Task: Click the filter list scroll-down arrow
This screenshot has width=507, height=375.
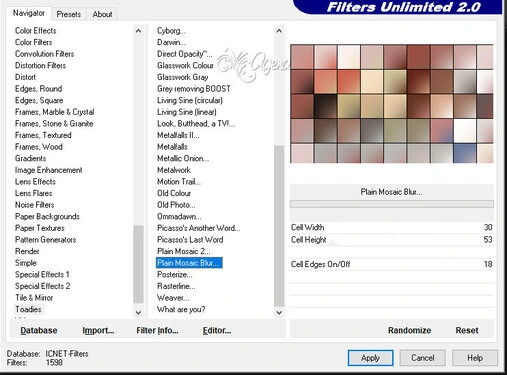Action: 279,313
